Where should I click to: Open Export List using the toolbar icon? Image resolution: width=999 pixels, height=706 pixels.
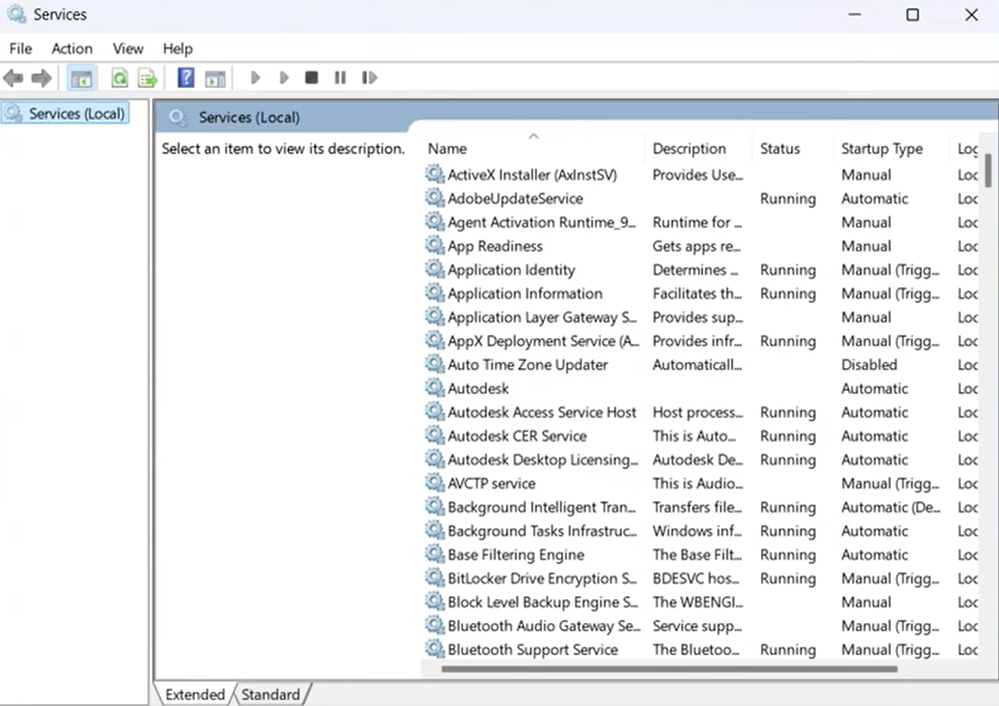[x=147, y=78]
